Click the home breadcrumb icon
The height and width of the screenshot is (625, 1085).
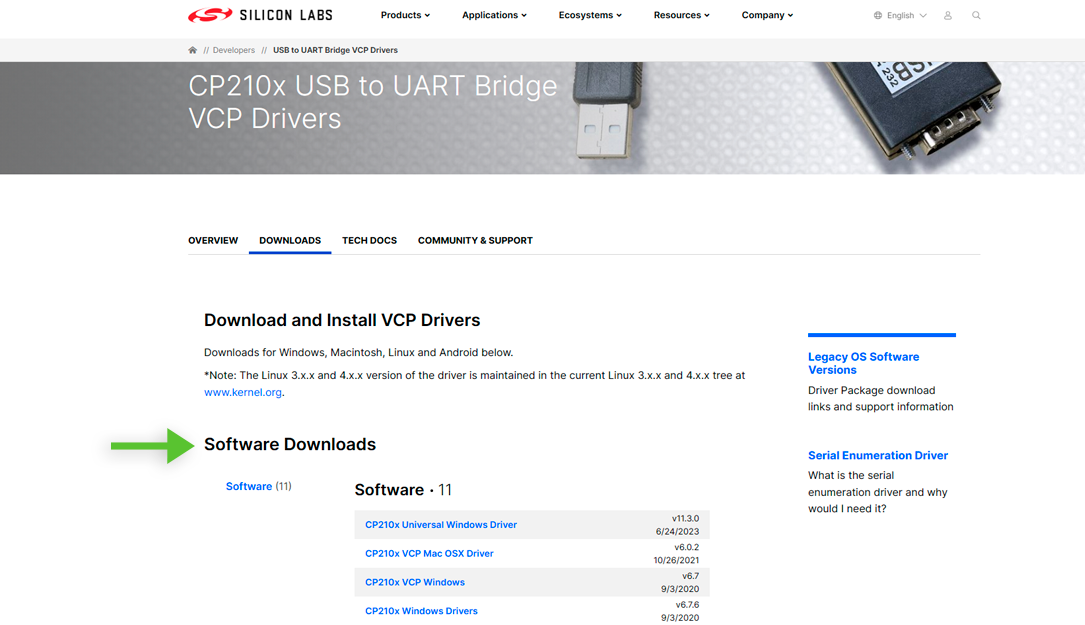click(192, 50)
